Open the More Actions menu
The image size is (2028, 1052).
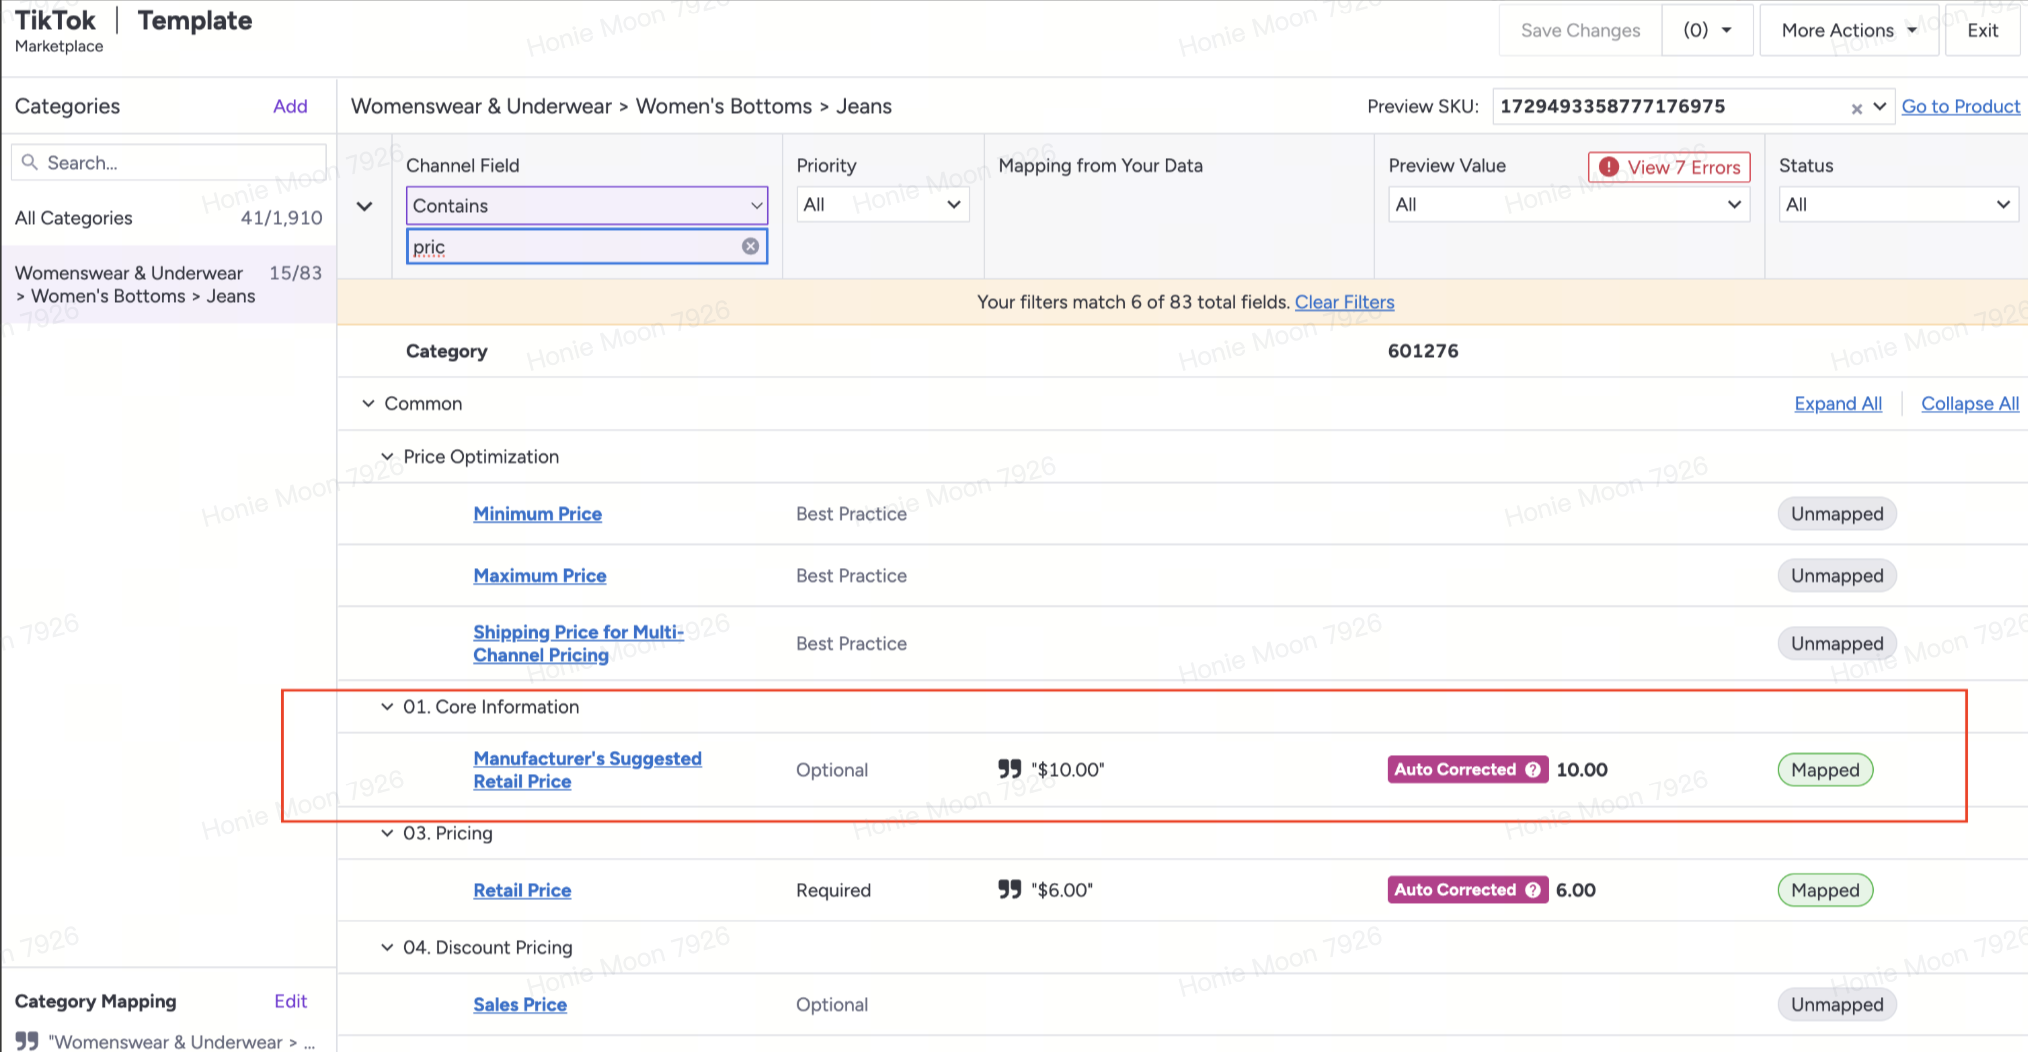(1848, 31)
